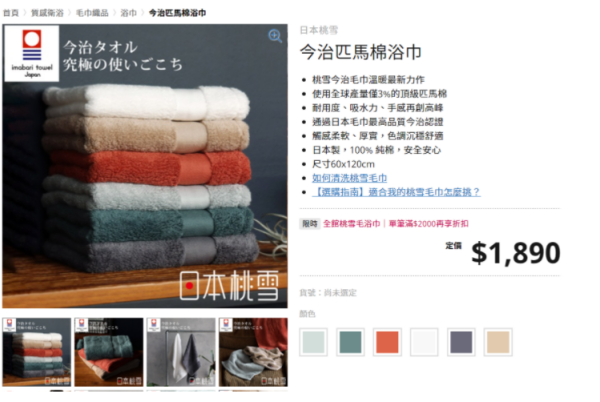The image size is (600, 402).
Task: Show the hanging towels thumbnail
Action: coord(181,352)
